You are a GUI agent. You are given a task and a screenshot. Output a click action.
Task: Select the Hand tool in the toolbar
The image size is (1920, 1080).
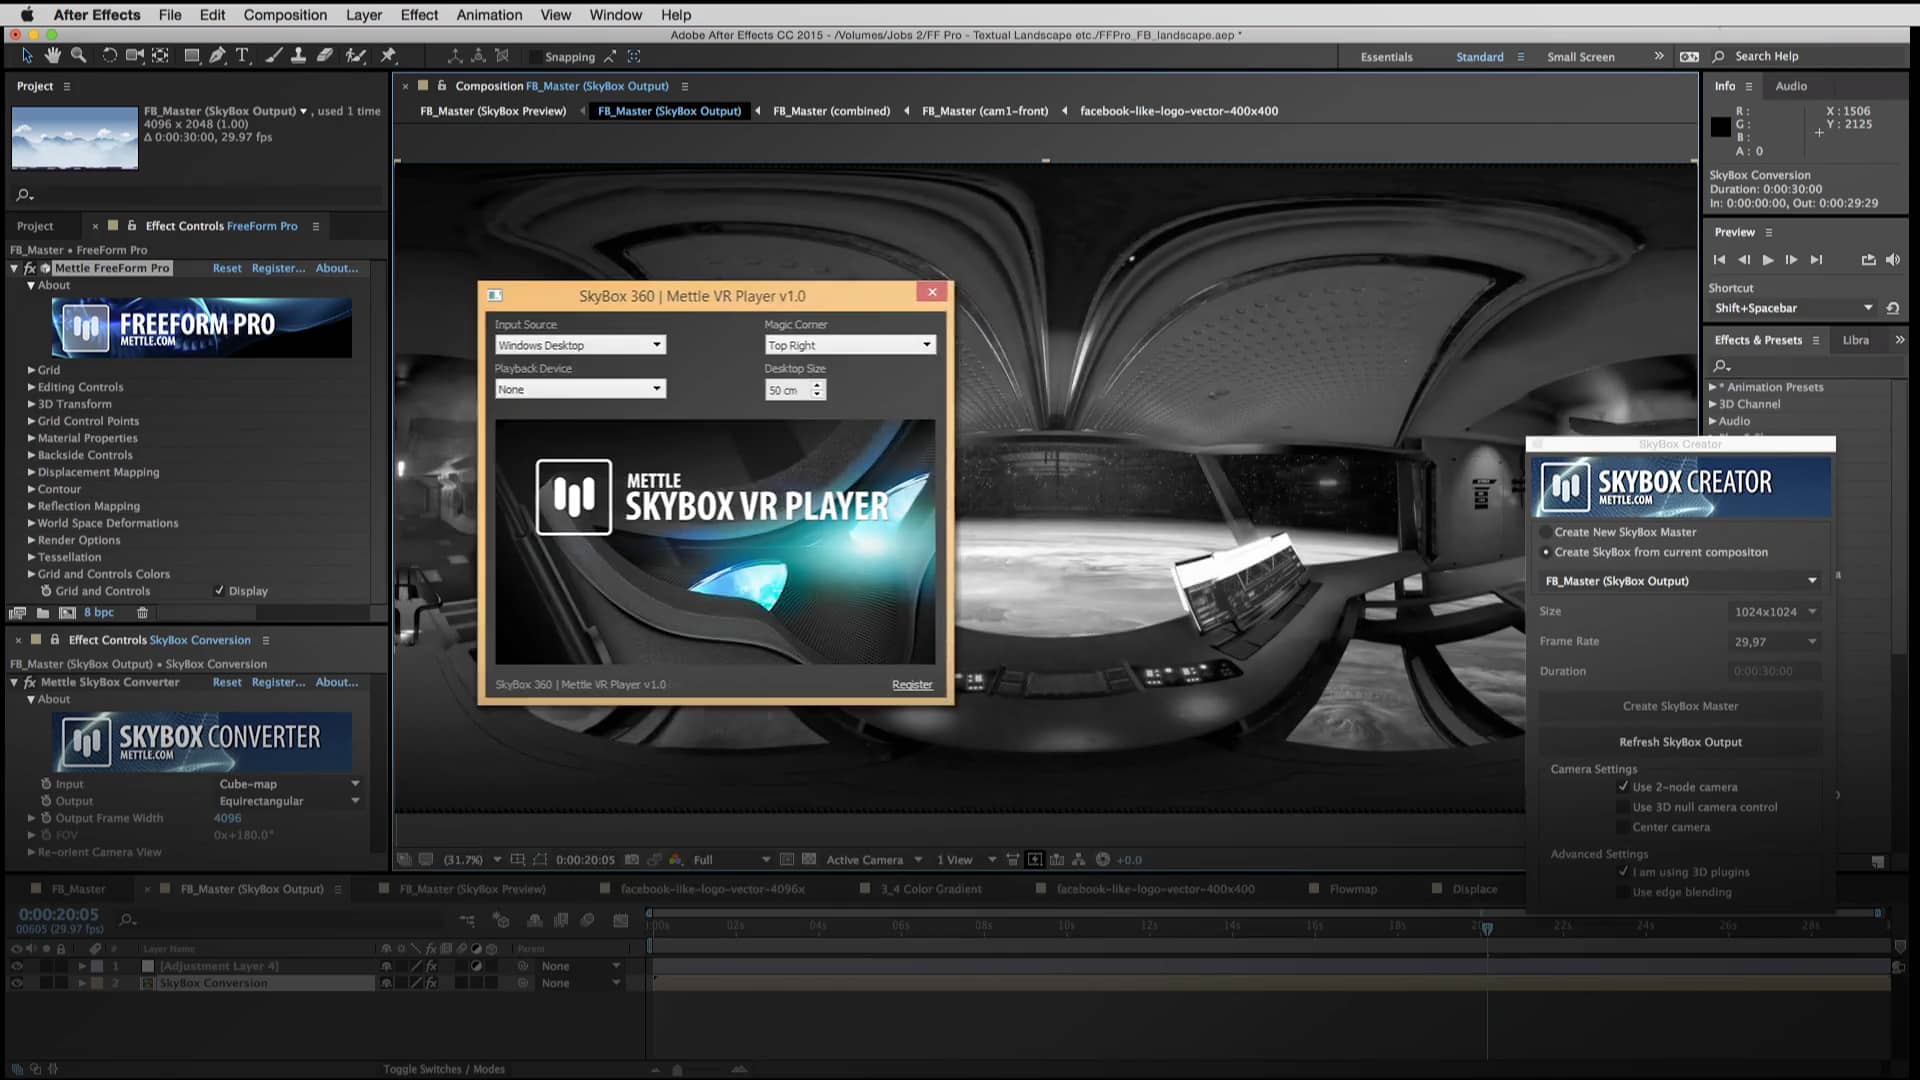(53, 56)
